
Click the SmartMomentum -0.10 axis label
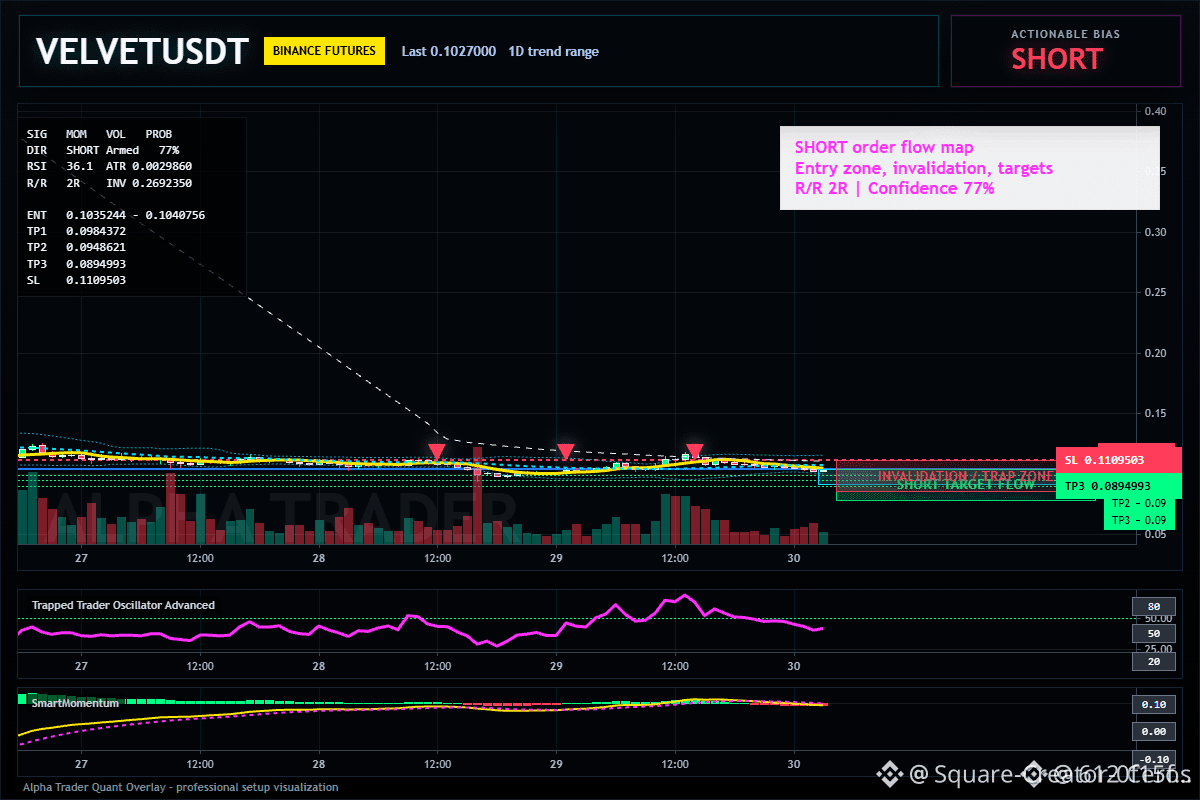click(x=1152, y=760)
